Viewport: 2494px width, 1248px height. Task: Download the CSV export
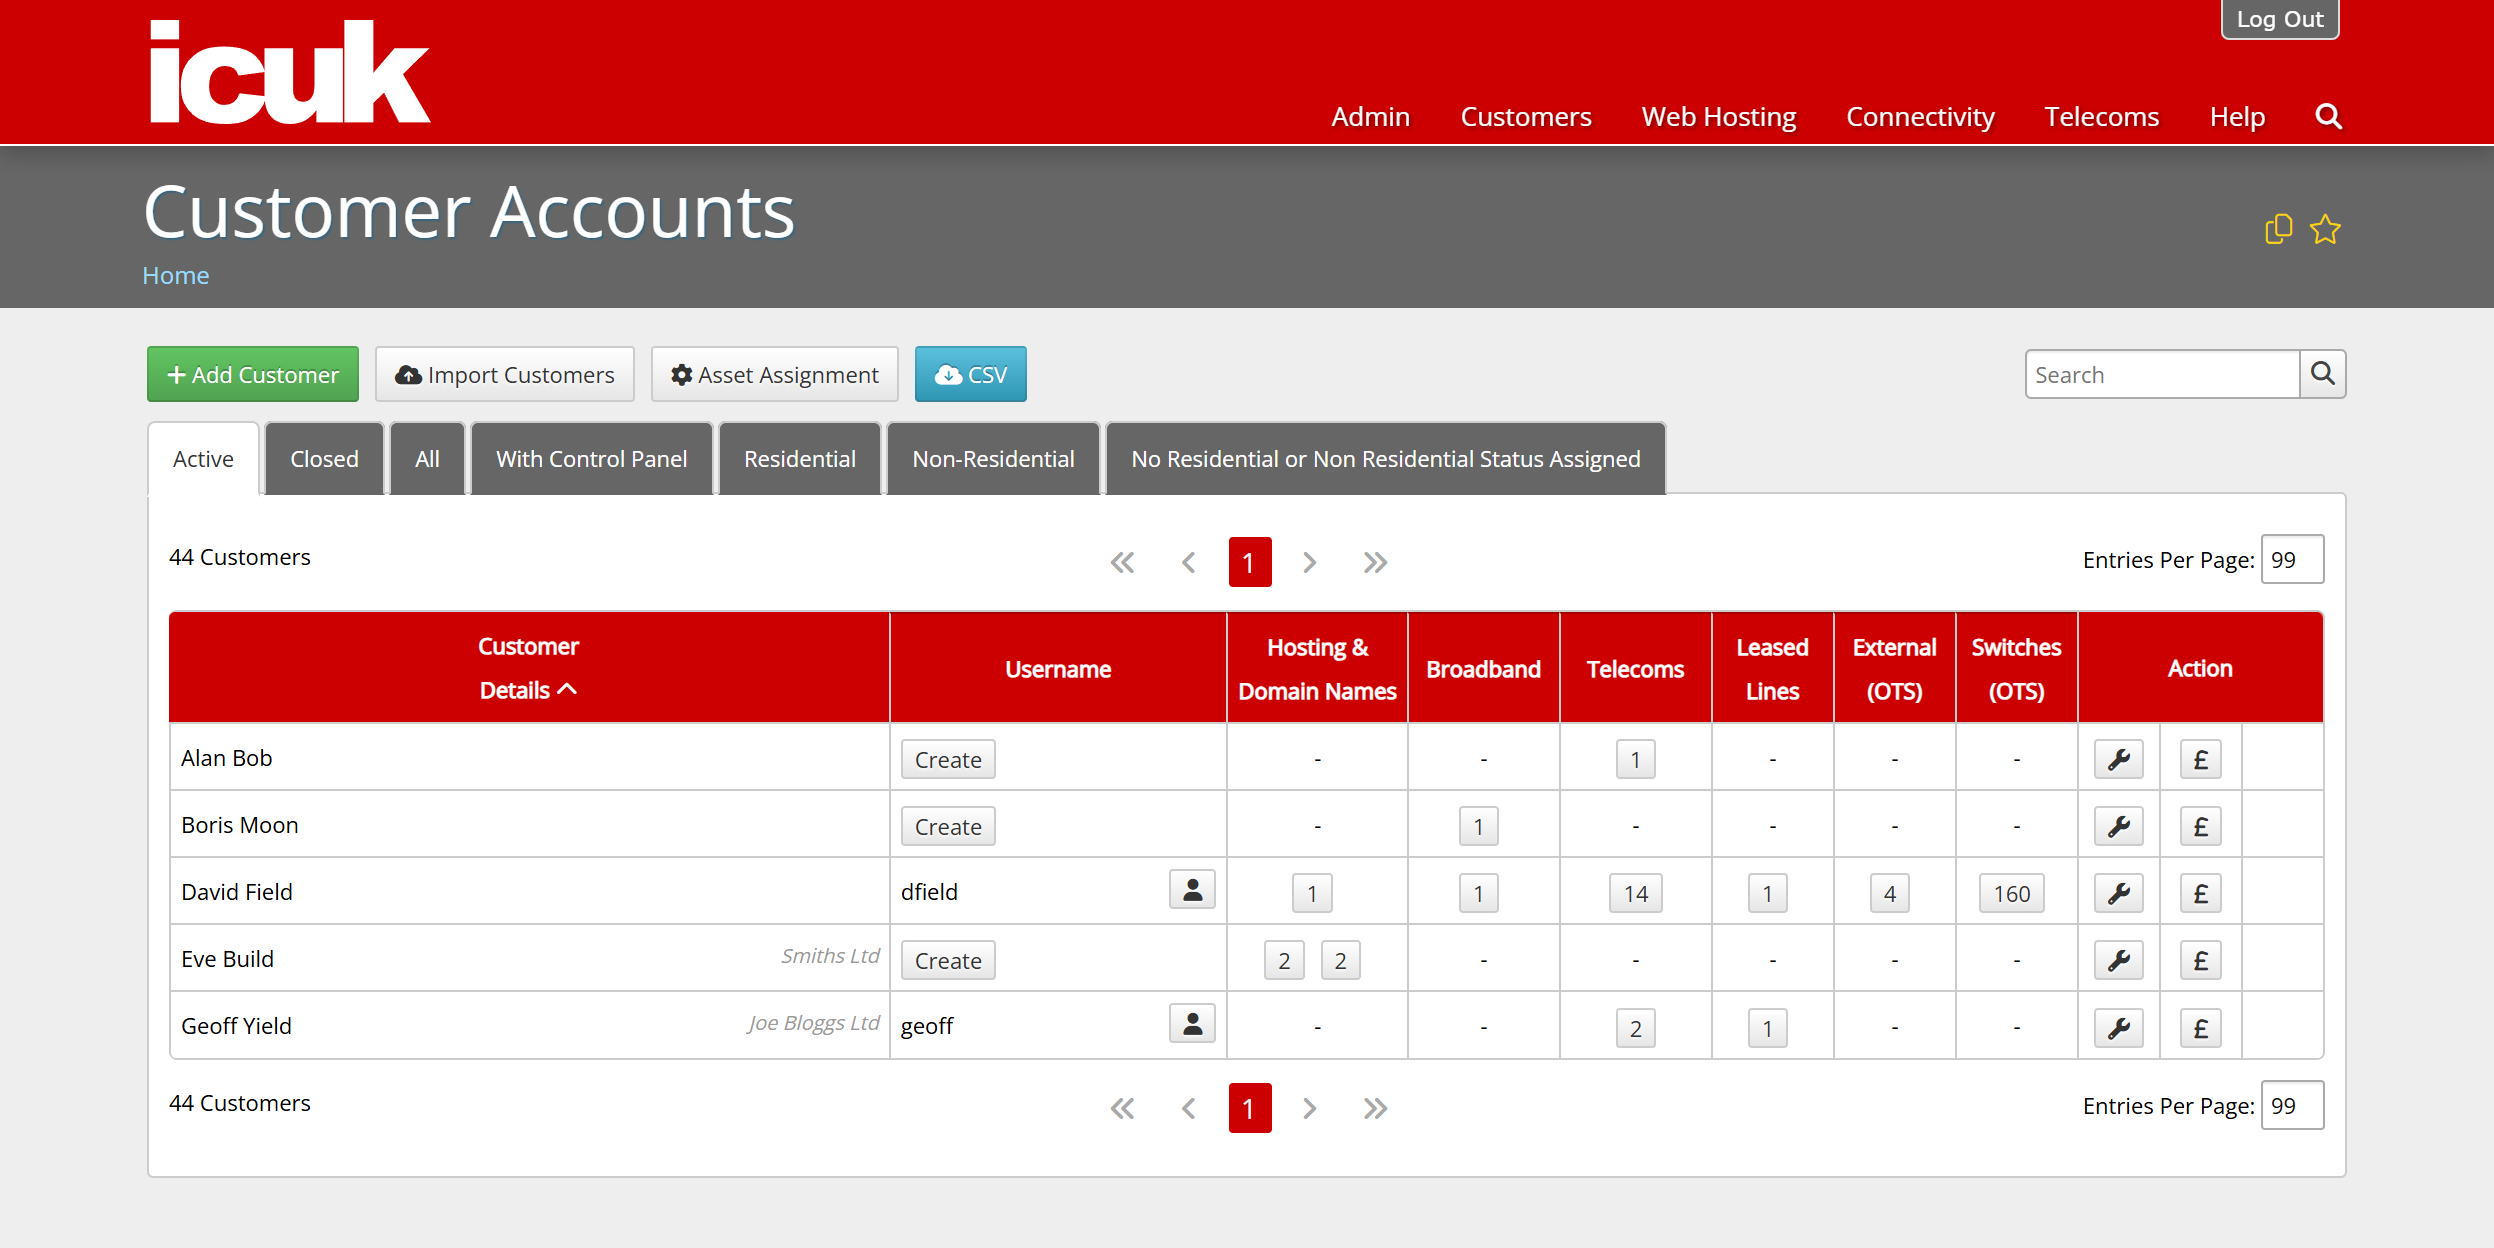coord(970,374)
